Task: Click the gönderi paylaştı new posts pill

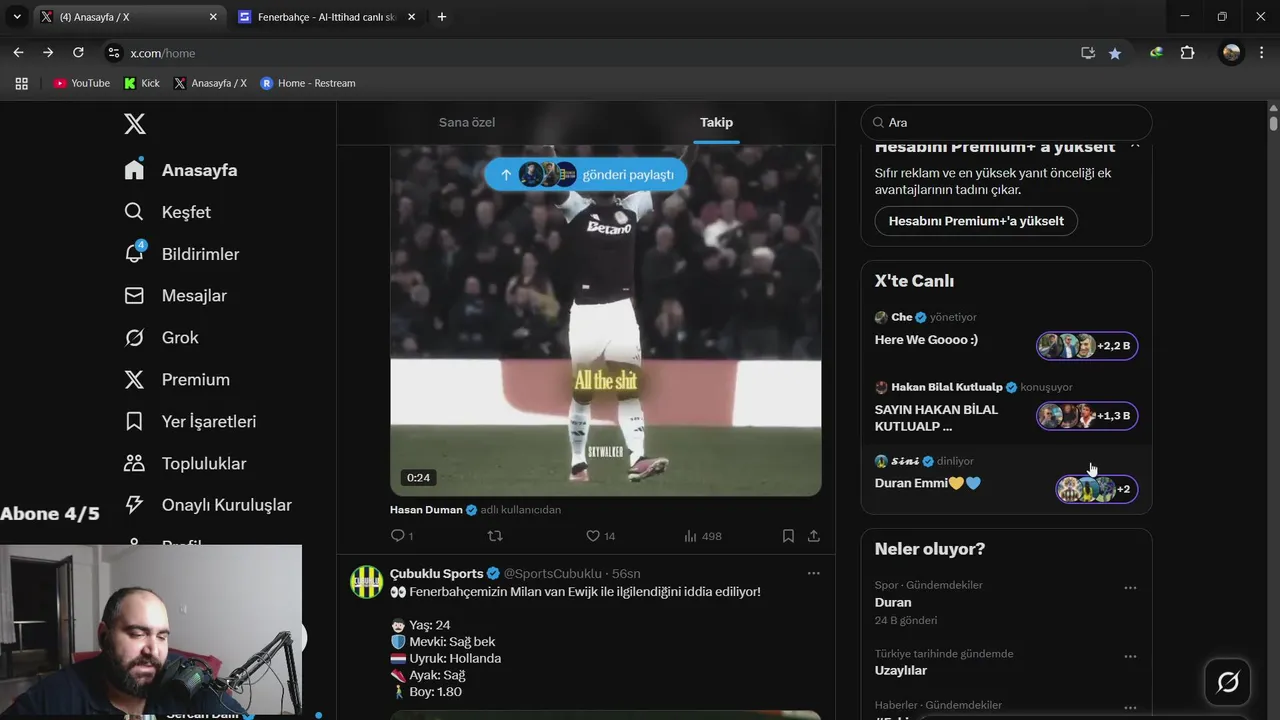Action: coord(586,174)
